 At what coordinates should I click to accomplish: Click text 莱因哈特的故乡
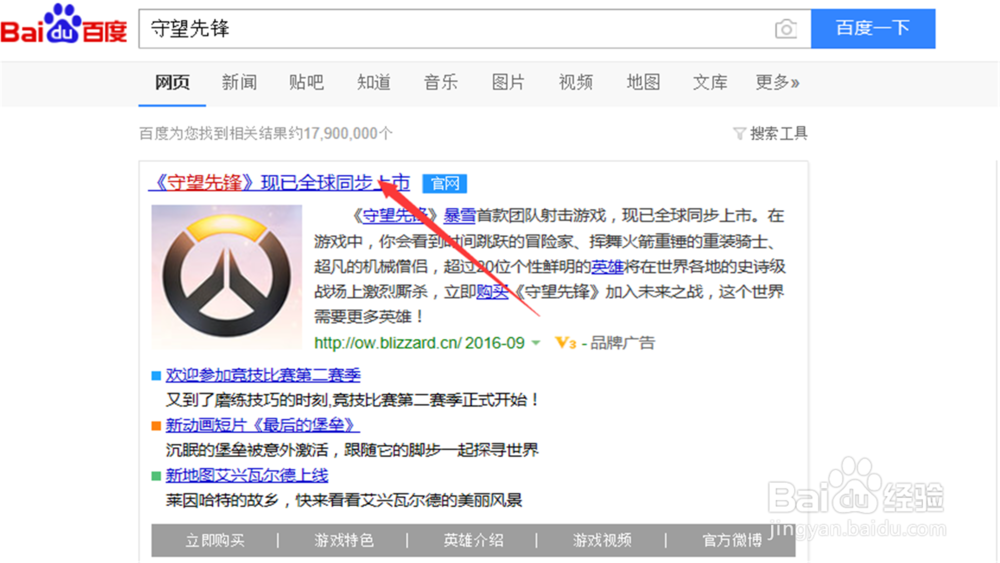pos(223,500)
